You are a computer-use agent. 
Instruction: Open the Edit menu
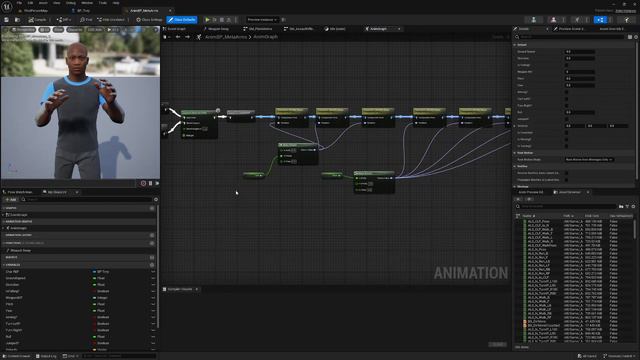point(30,2)
